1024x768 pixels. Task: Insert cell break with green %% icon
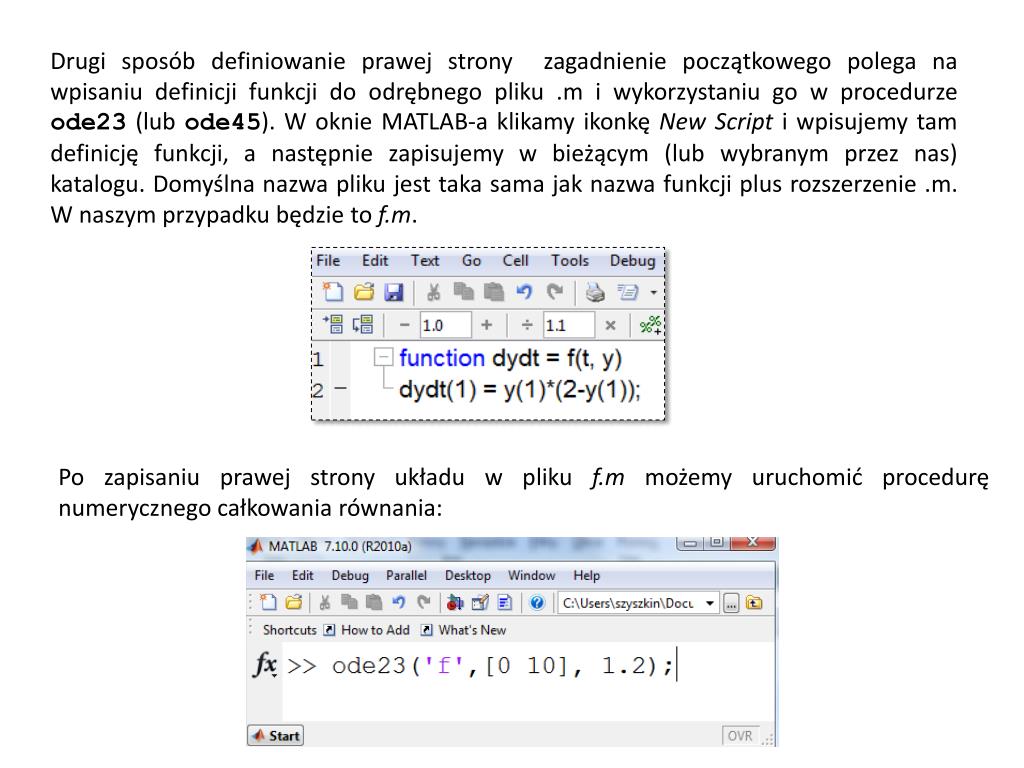click(650, 325)
